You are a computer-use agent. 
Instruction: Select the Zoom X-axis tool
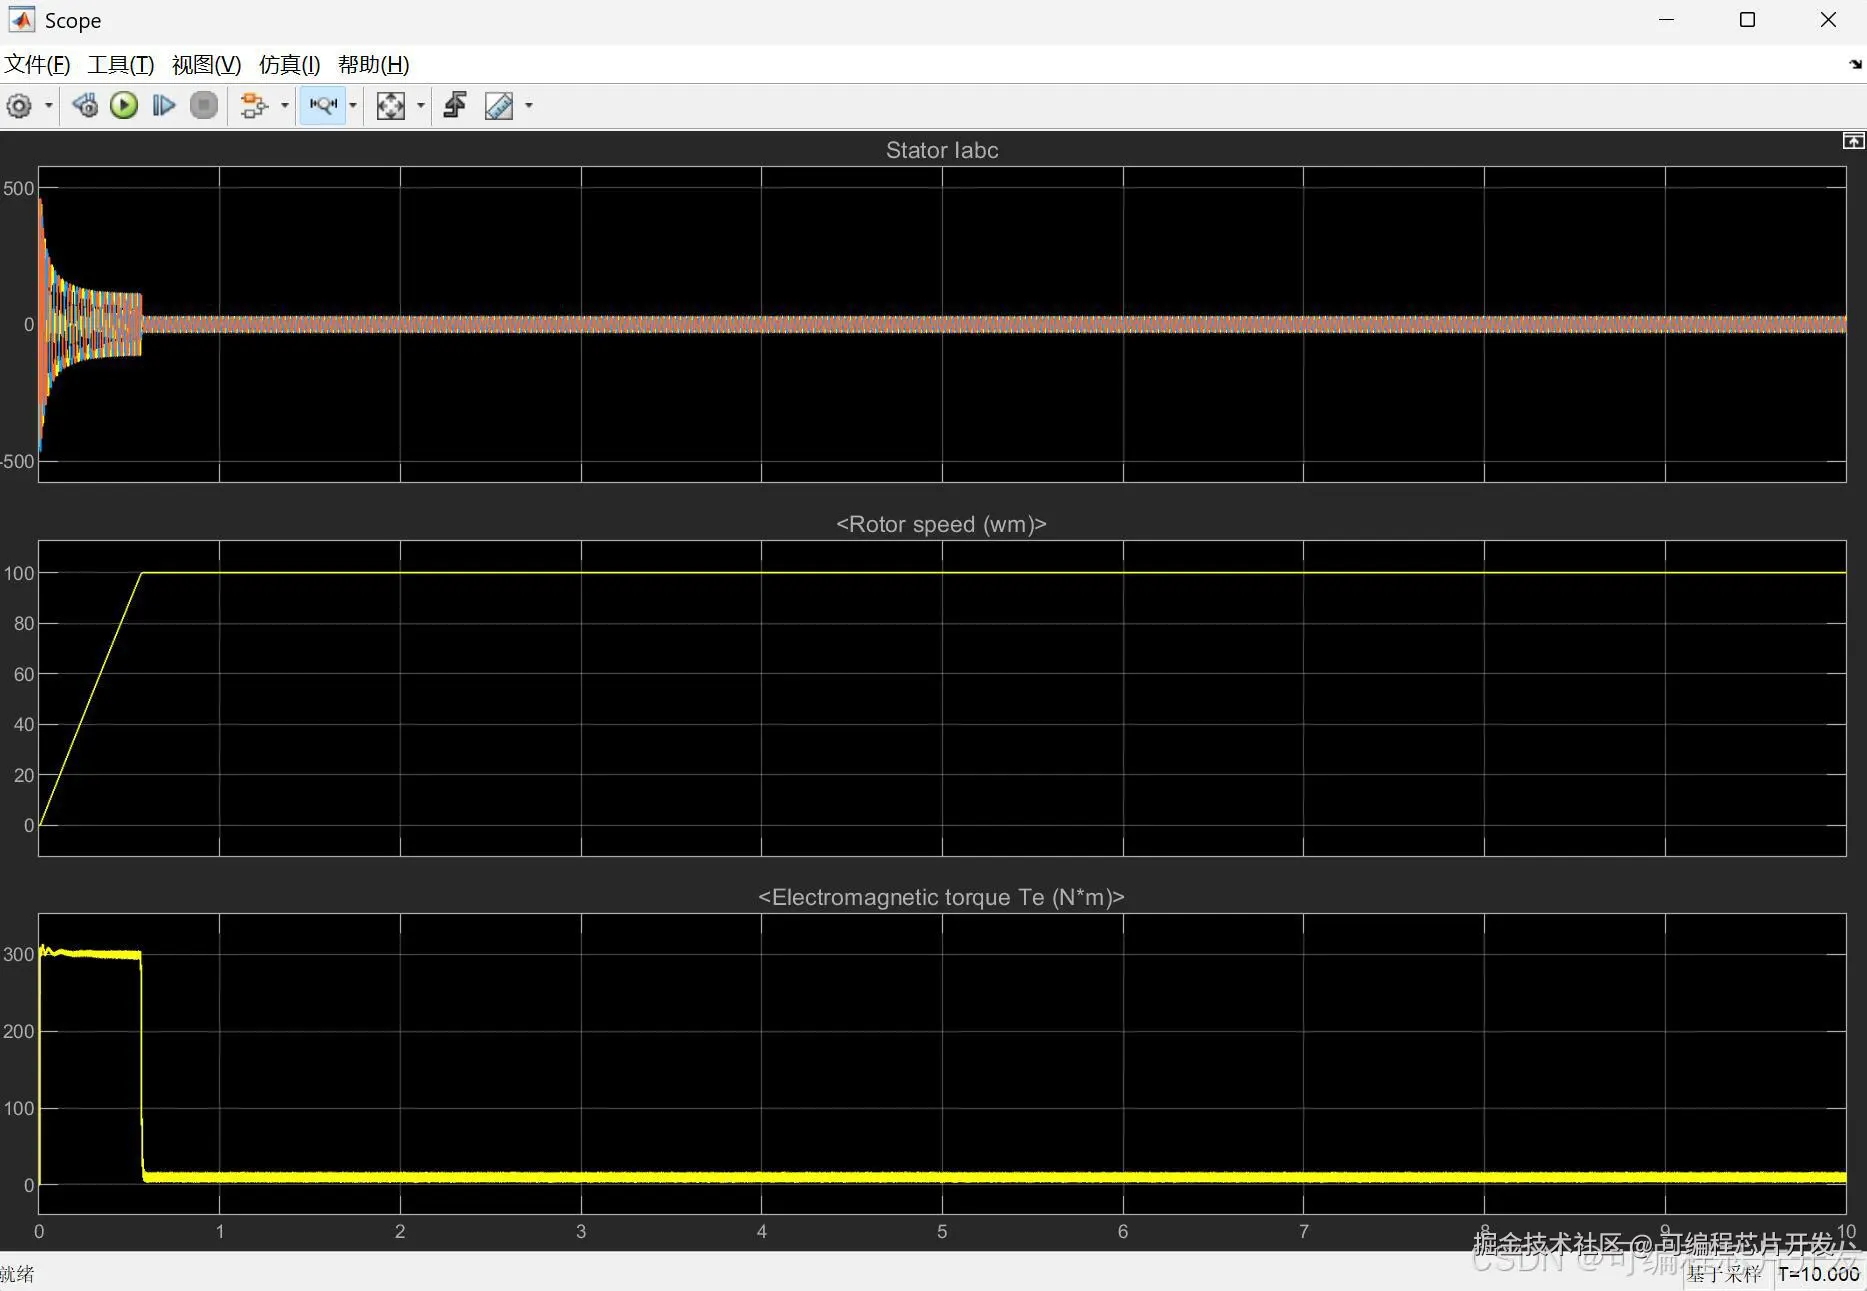[323, 105]
